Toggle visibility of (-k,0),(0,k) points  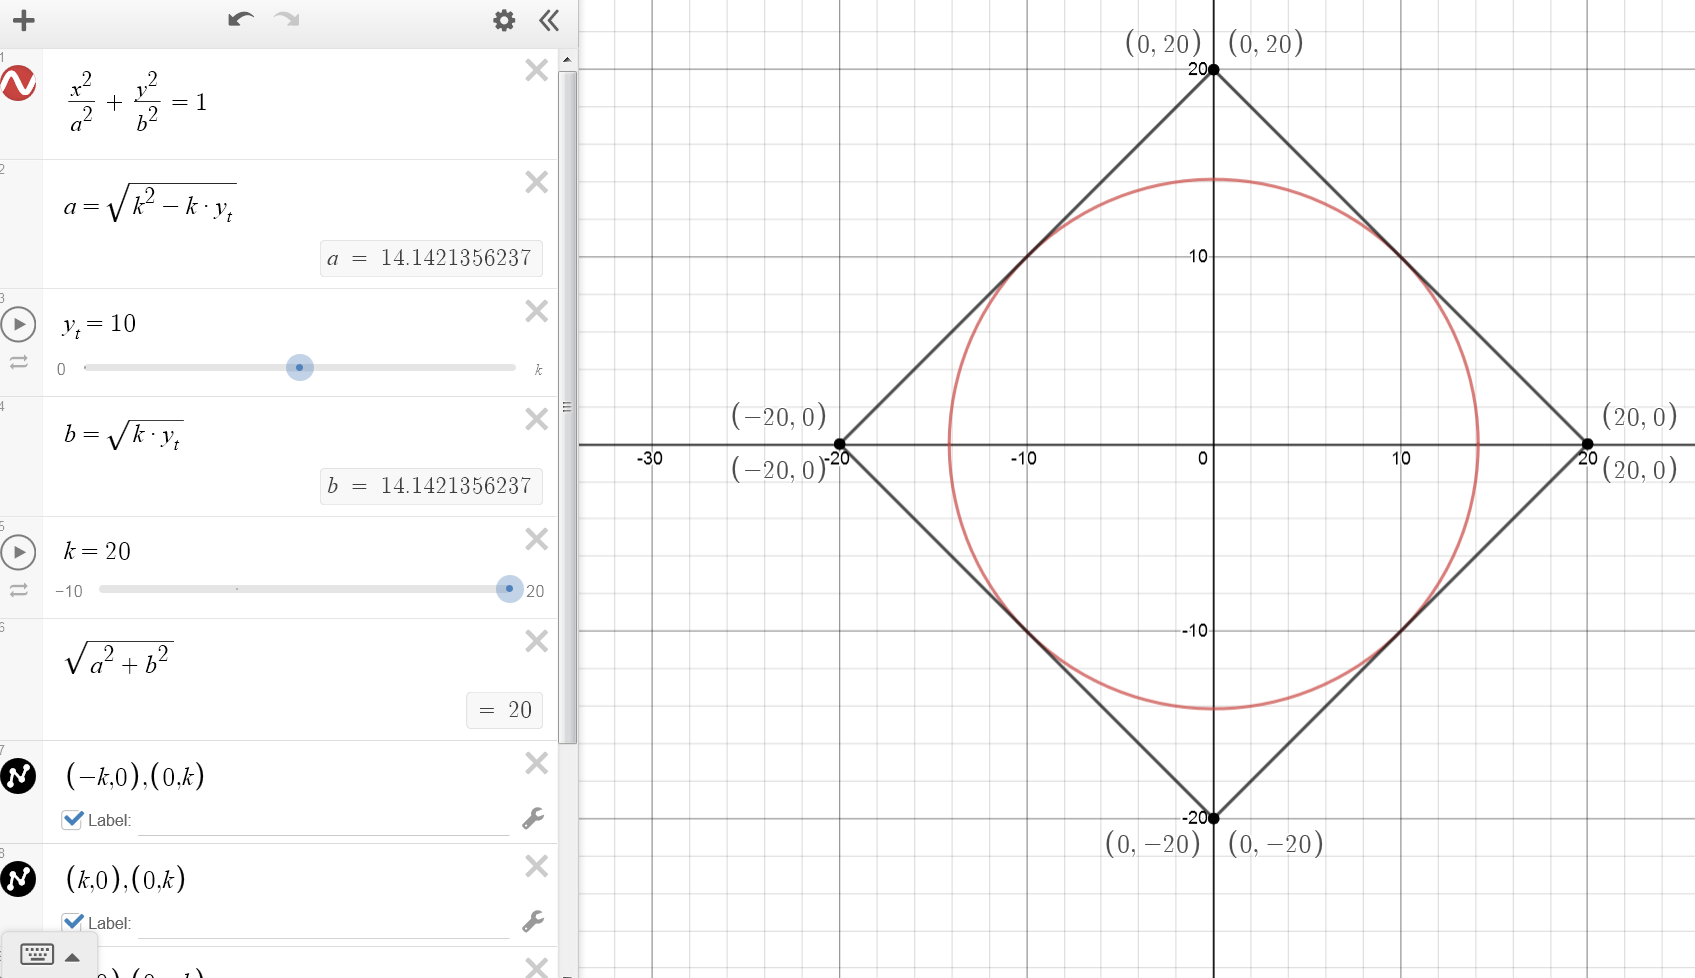point(19,776)
